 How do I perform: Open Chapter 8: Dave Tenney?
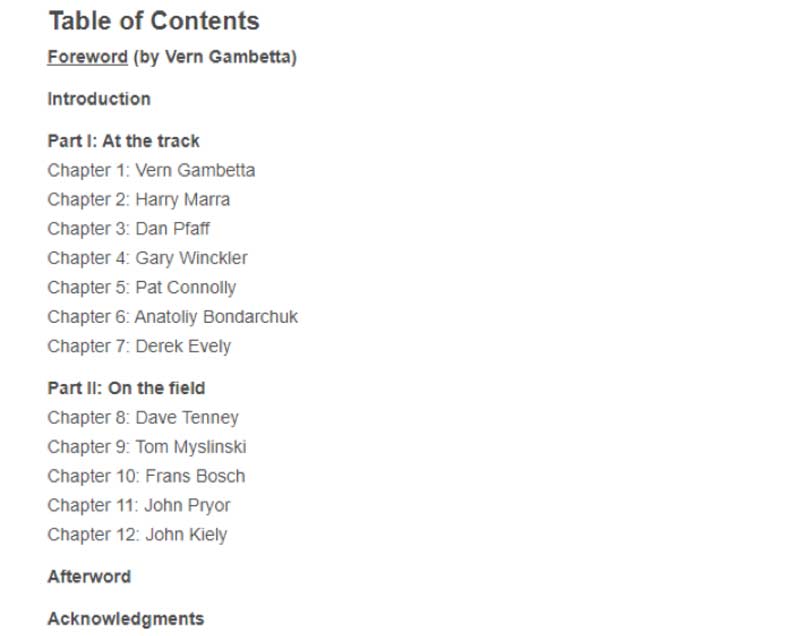point(143,418)
